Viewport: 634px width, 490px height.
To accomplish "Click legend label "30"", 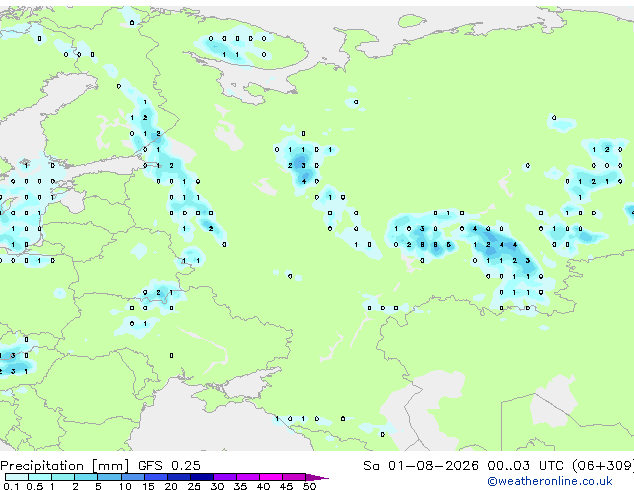I will click(x=217, y=486).
